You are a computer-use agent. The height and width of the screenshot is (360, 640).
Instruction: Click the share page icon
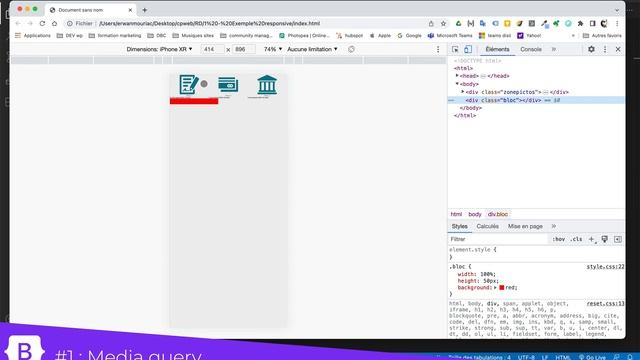tap(431, 24)
